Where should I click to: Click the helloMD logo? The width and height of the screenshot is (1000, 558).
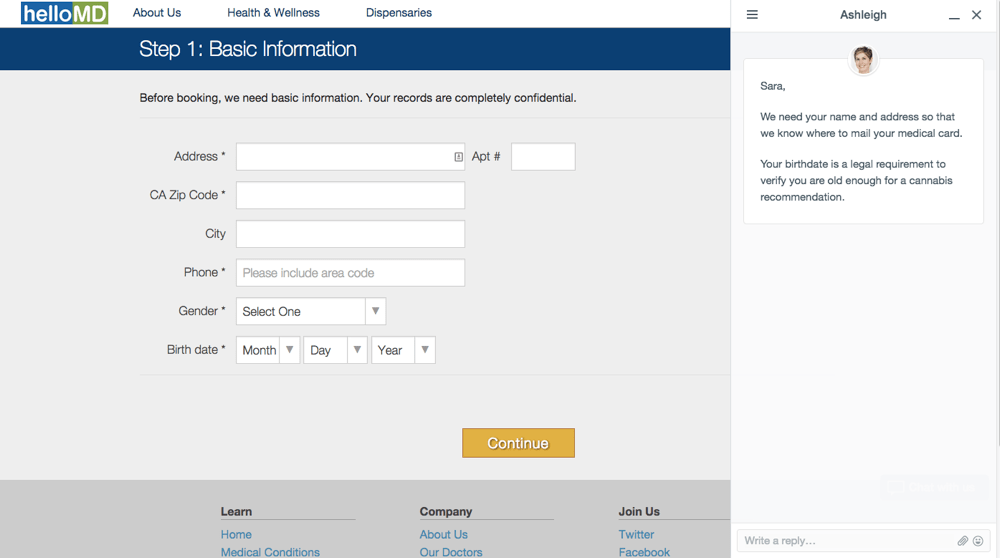64,14
